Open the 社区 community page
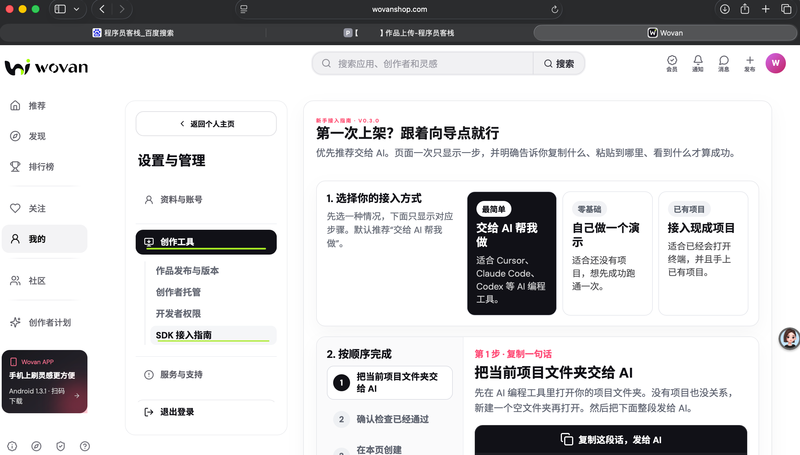Image resolution: width=800 pixels, height=455 pixels. pyautogui.click(x=44, y=281)
